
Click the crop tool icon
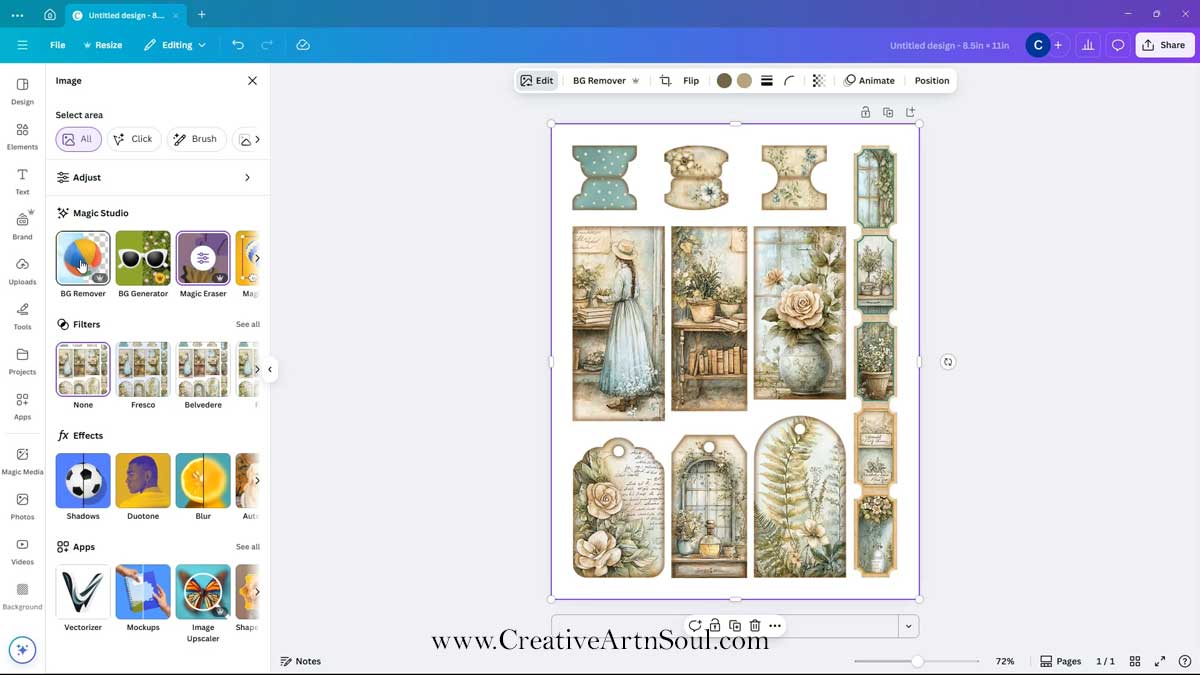[x=665, y=81]
